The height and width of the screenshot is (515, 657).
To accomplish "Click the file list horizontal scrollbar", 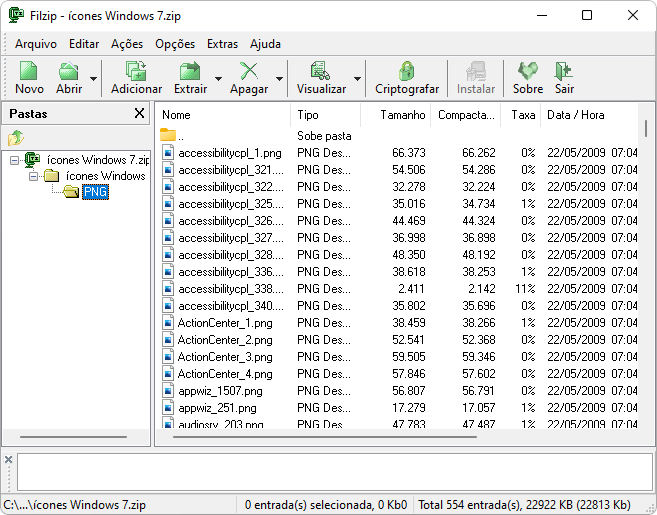I will click(325, 437).
